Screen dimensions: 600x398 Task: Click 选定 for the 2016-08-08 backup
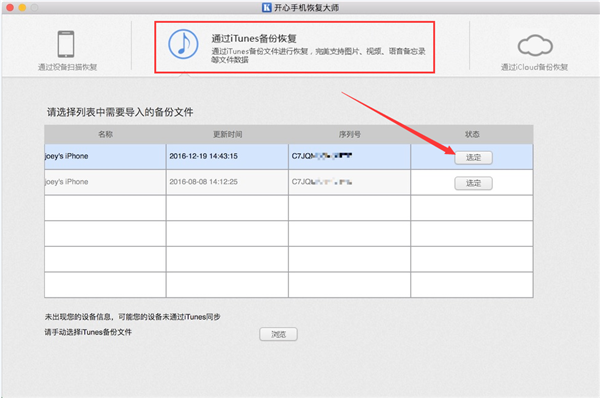tap(473, 183)
